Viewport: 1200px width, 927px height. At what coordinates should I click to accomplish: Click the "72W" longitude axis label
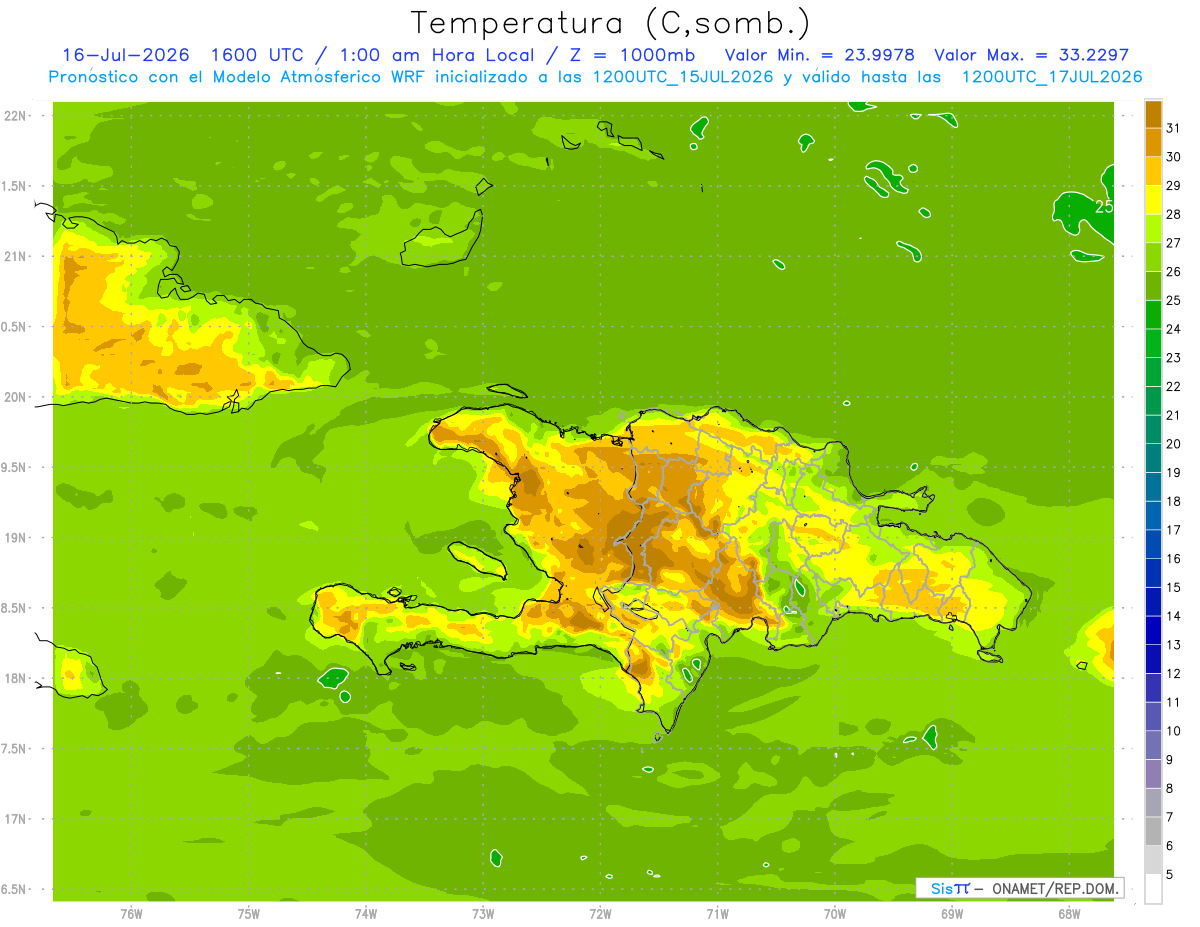pyautogui.click(x=600, y=914)
